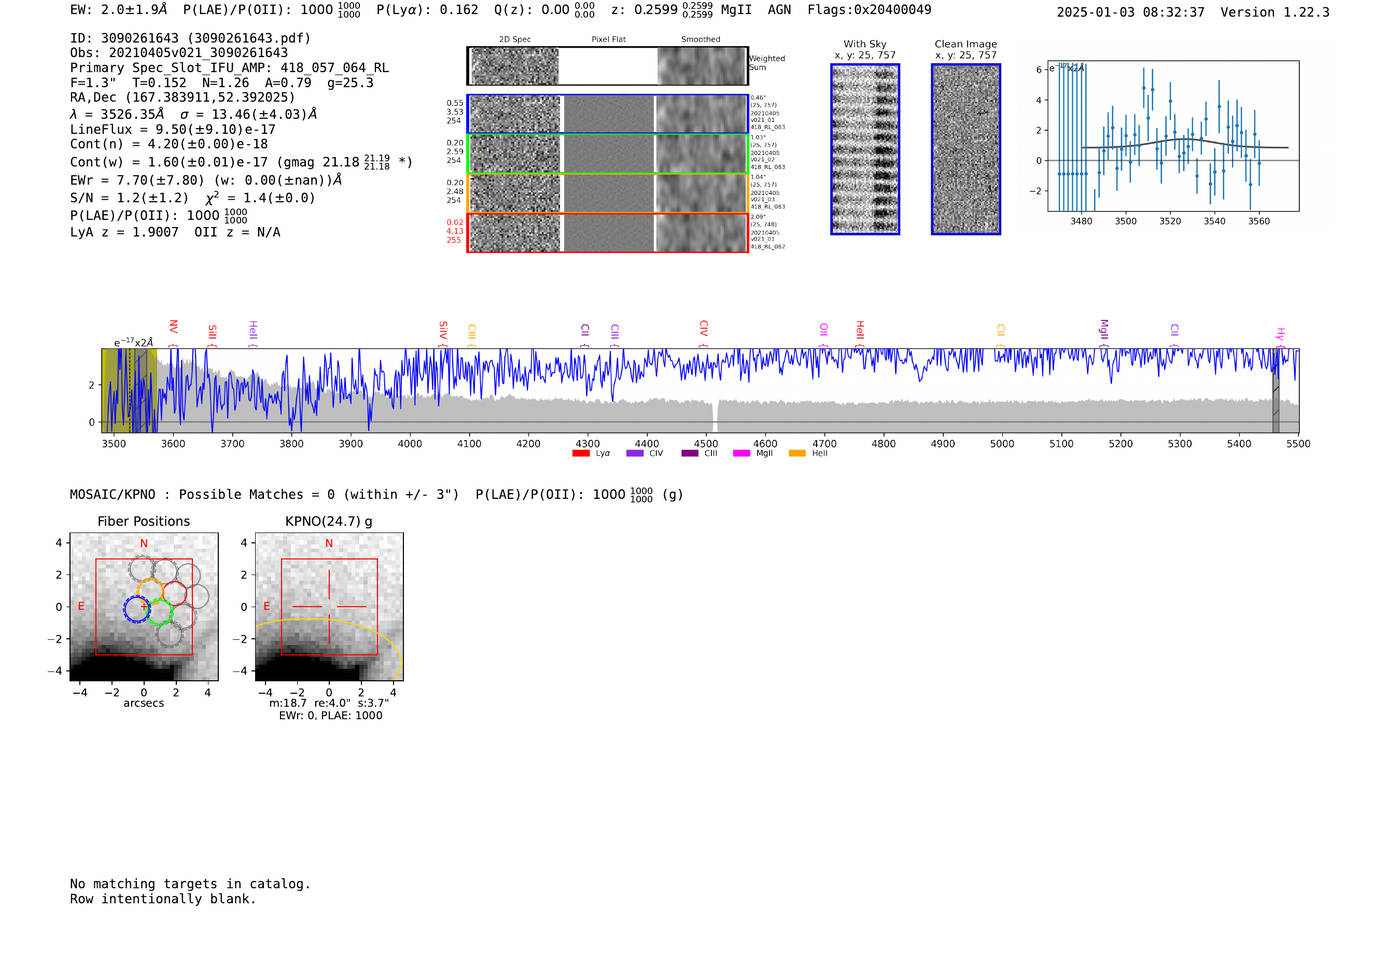Click the 'ID: 3090261643 (3090261643.pdf)' line
Image resolution: width=1400 pixels, height=953 pixels.
[190, 38]
